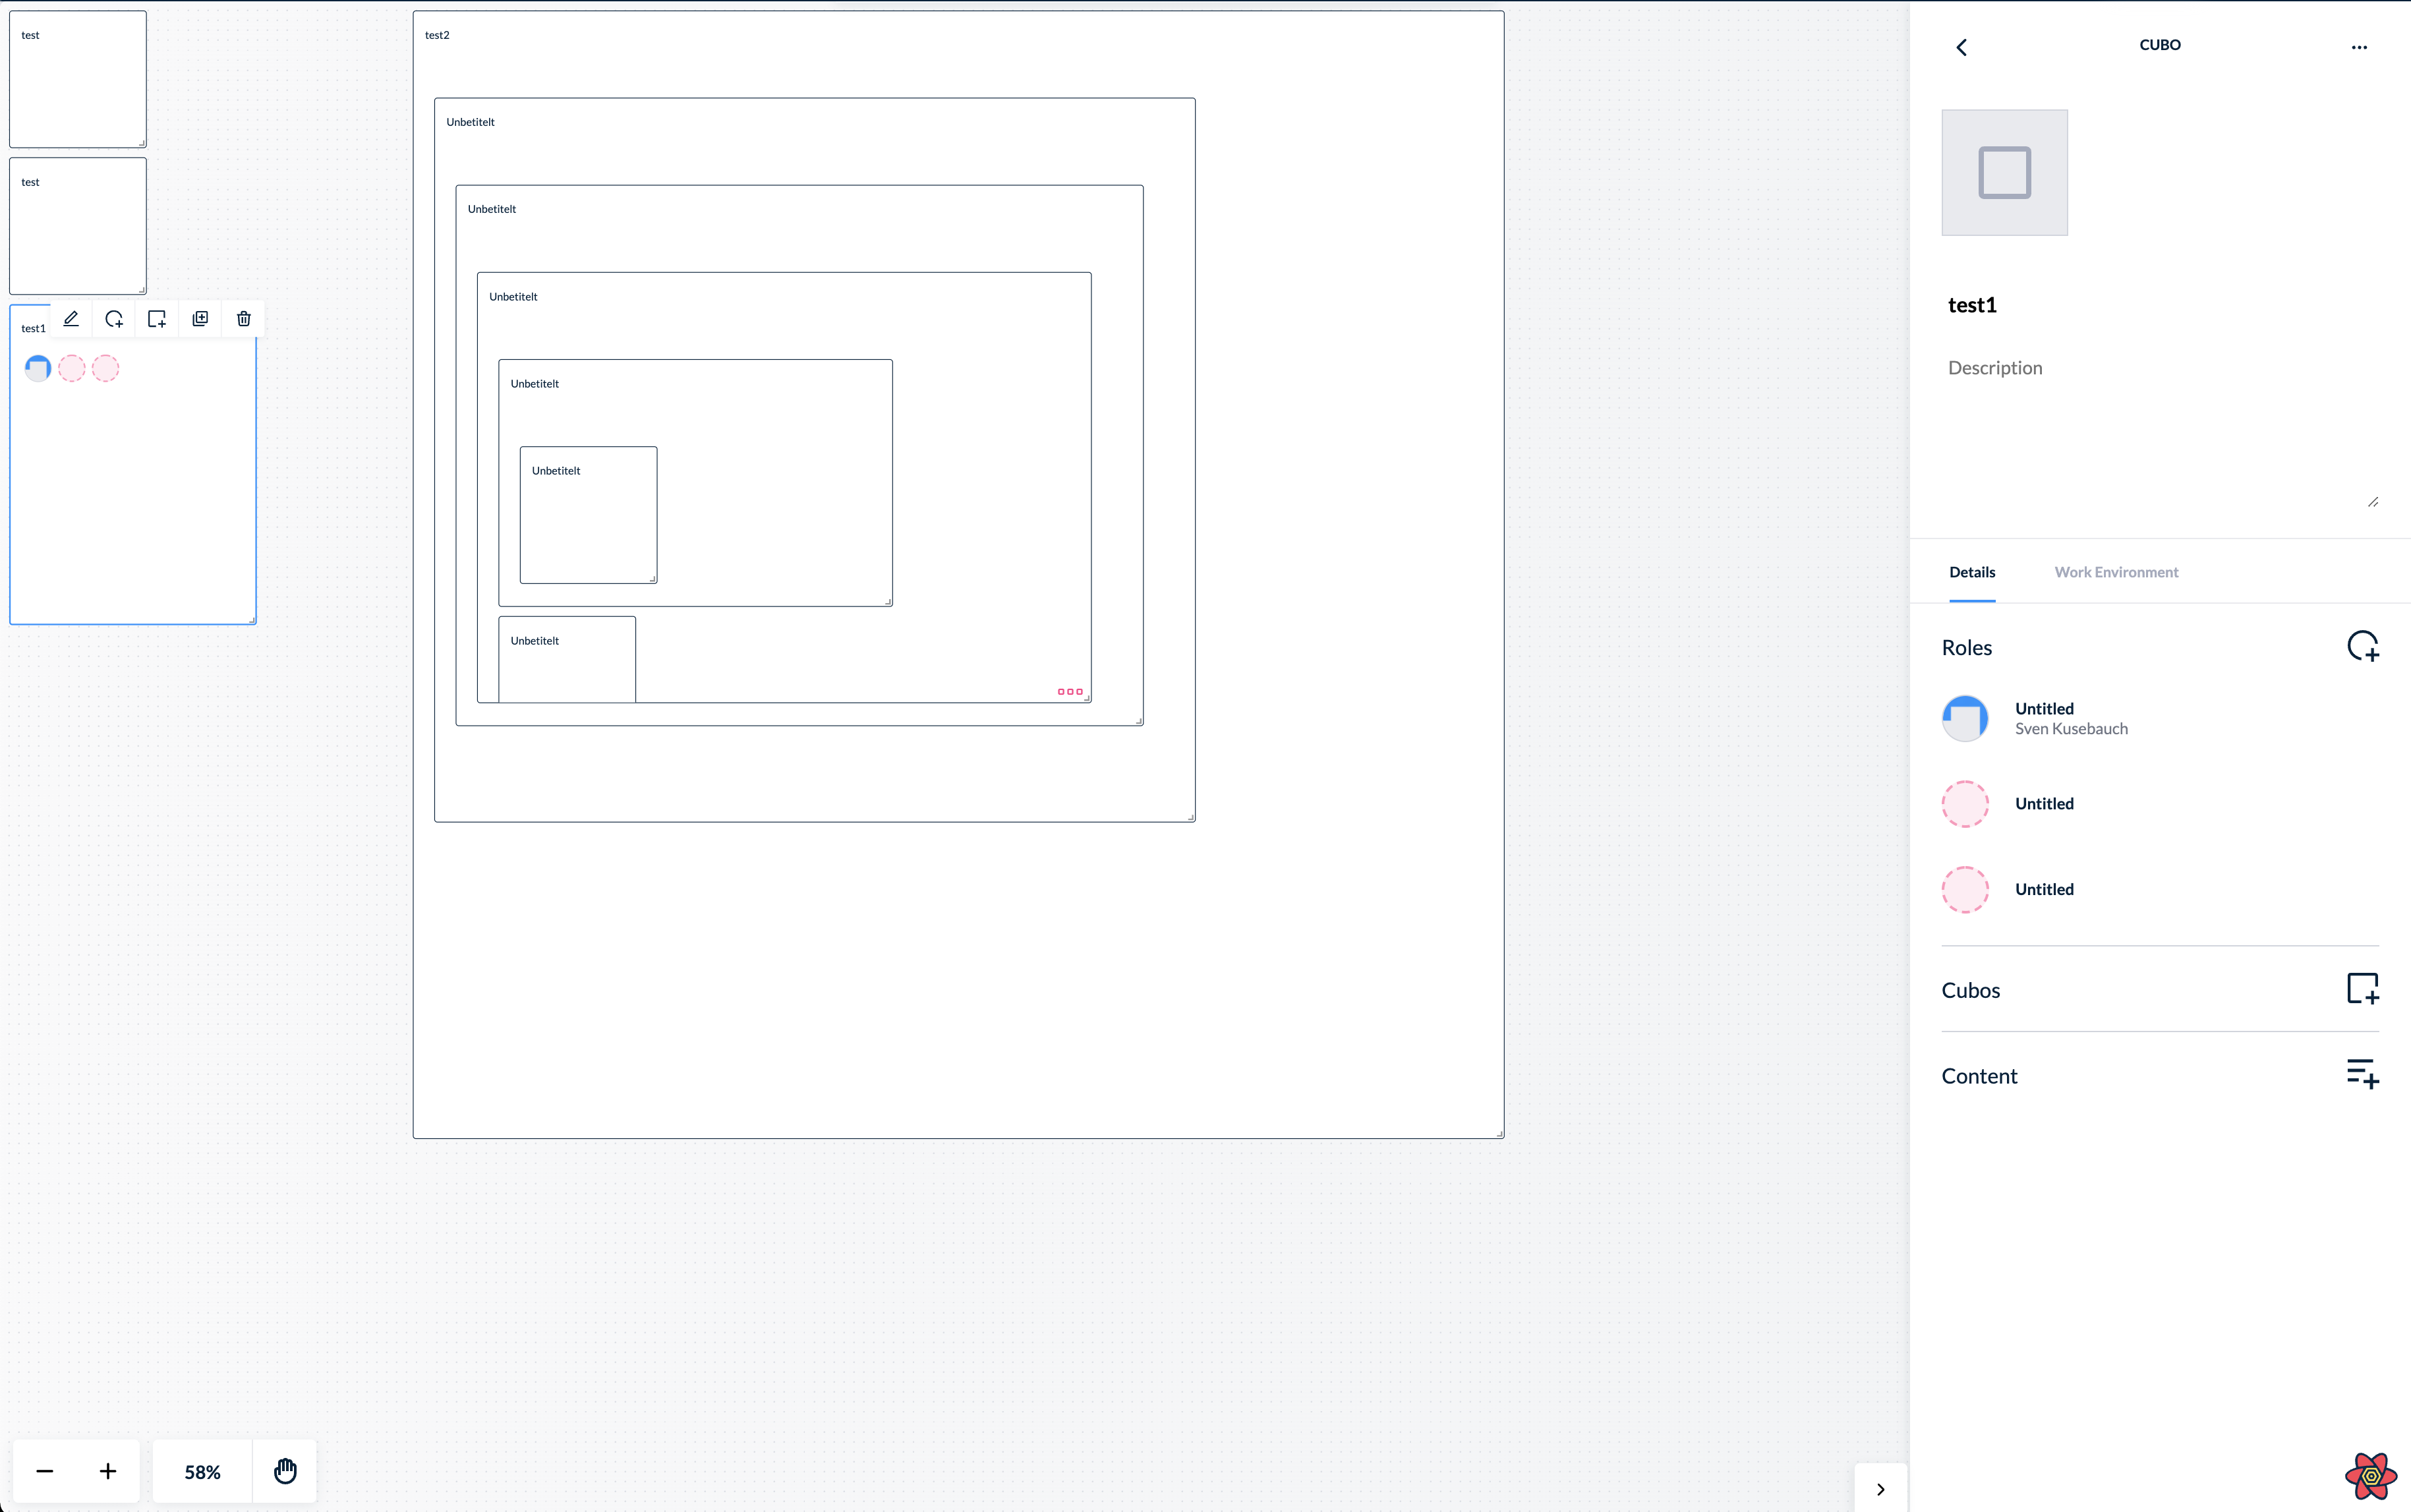
Task: Click the back arrow next to CUBO
Action: pos(1961,46)
